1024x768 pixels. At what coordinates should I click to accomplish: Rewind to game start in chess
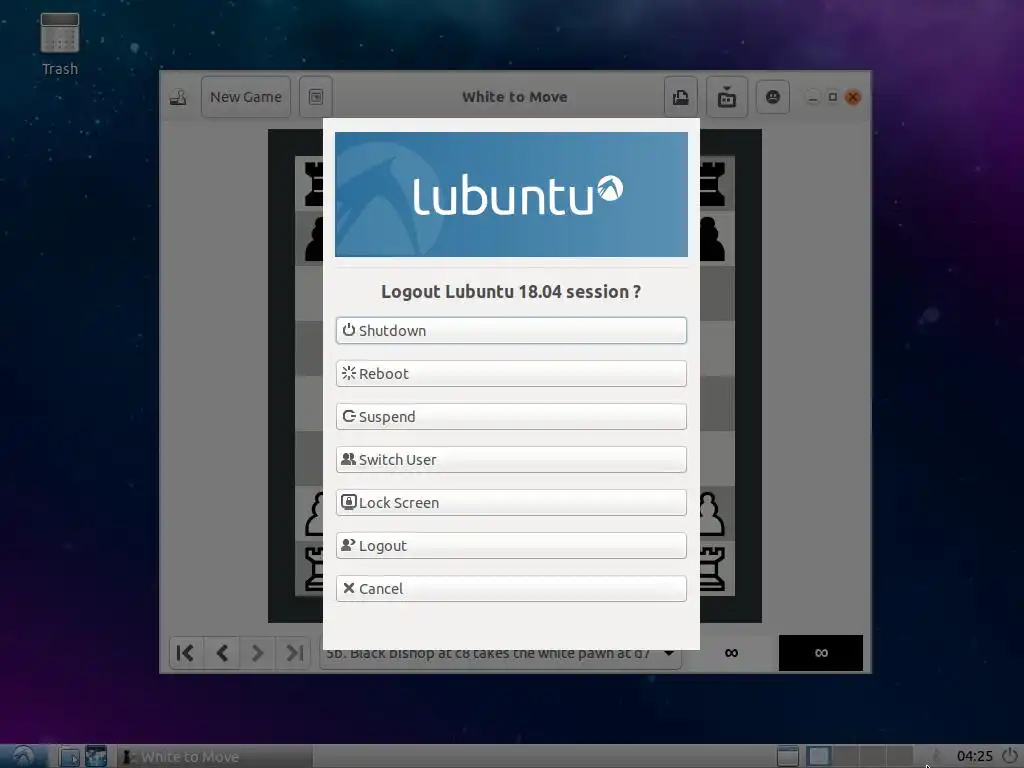tap(186, 652)
